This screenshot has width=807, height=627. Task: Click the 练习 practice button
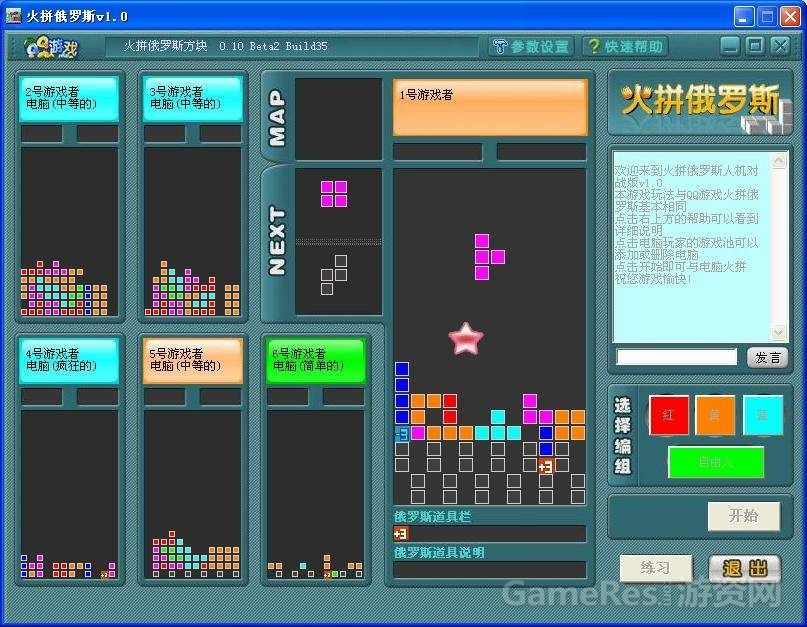(x=655, y=568)
